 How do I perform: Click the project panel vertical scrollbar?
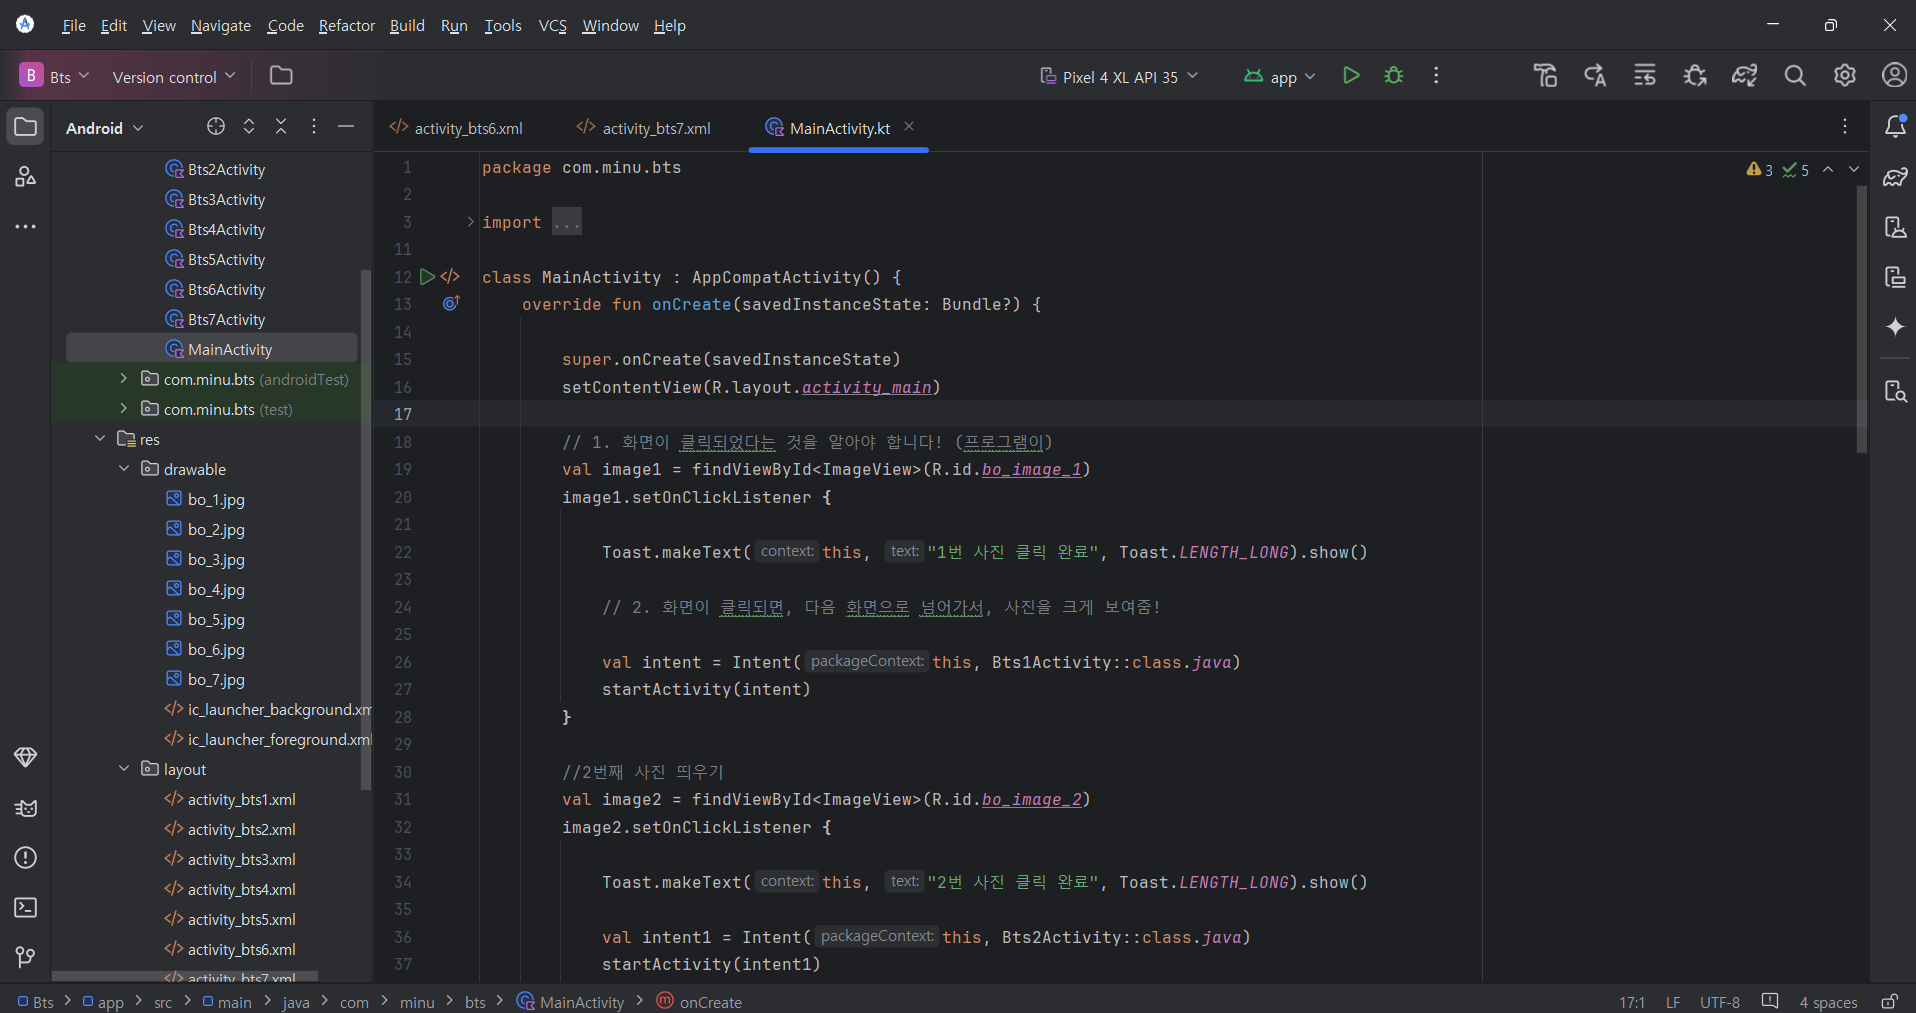coord(366,530)
